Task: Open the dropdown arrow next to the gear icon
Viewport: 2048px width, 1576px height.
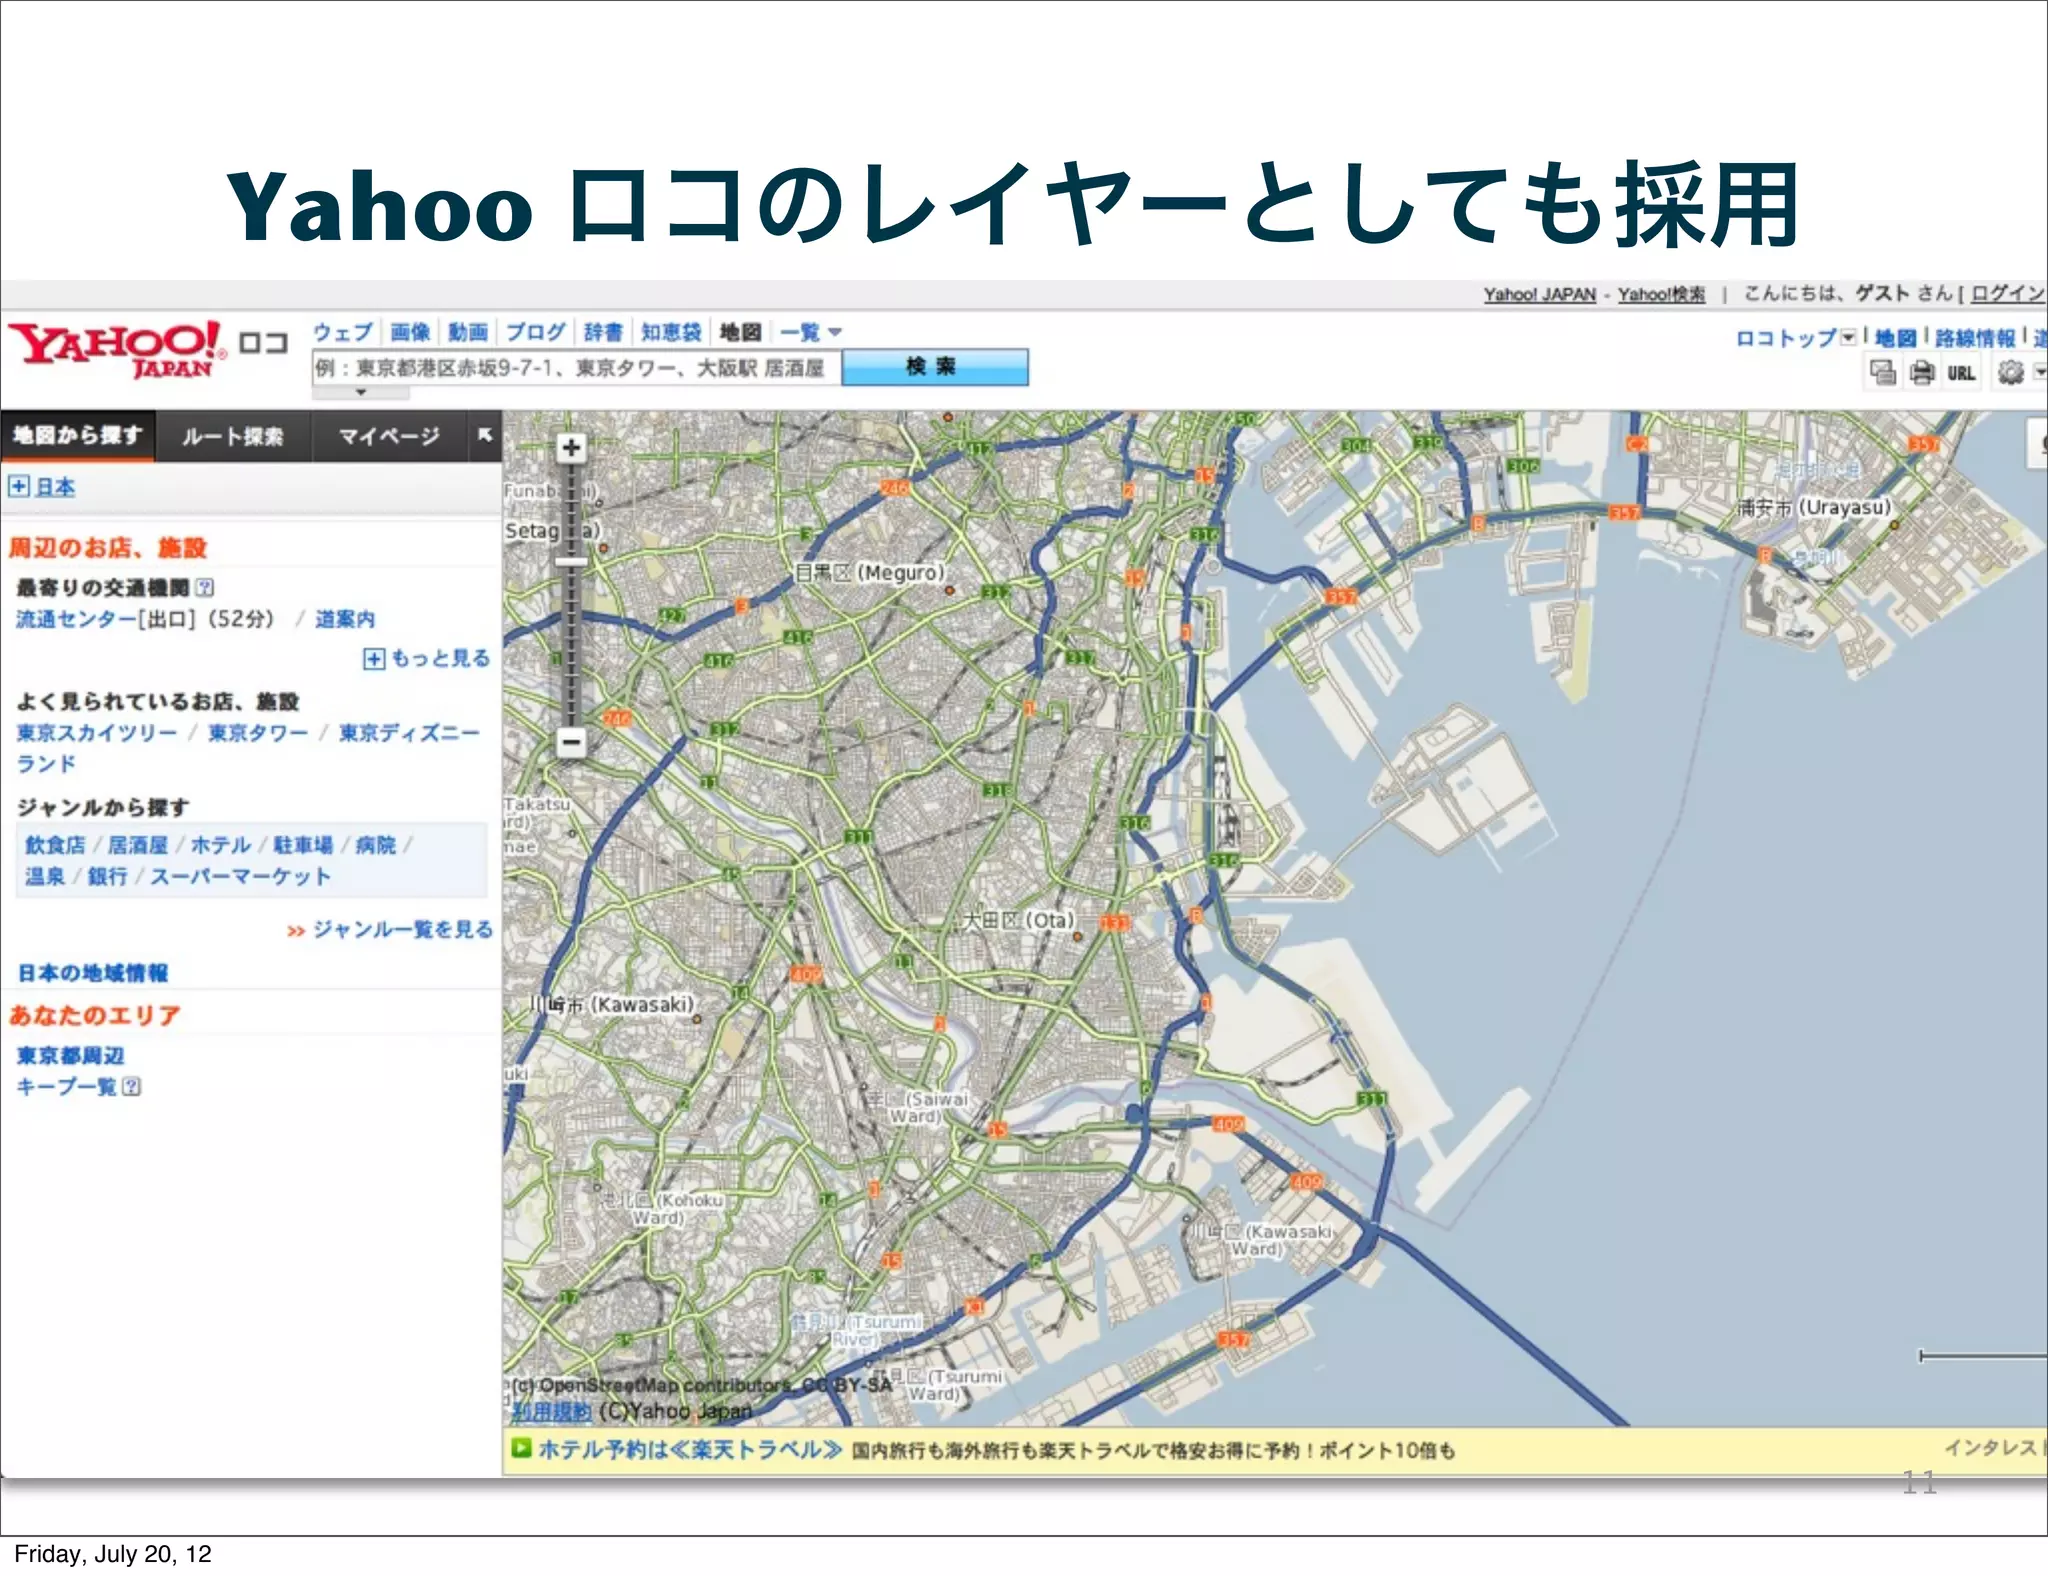Action: click(x=2039, y=372)
